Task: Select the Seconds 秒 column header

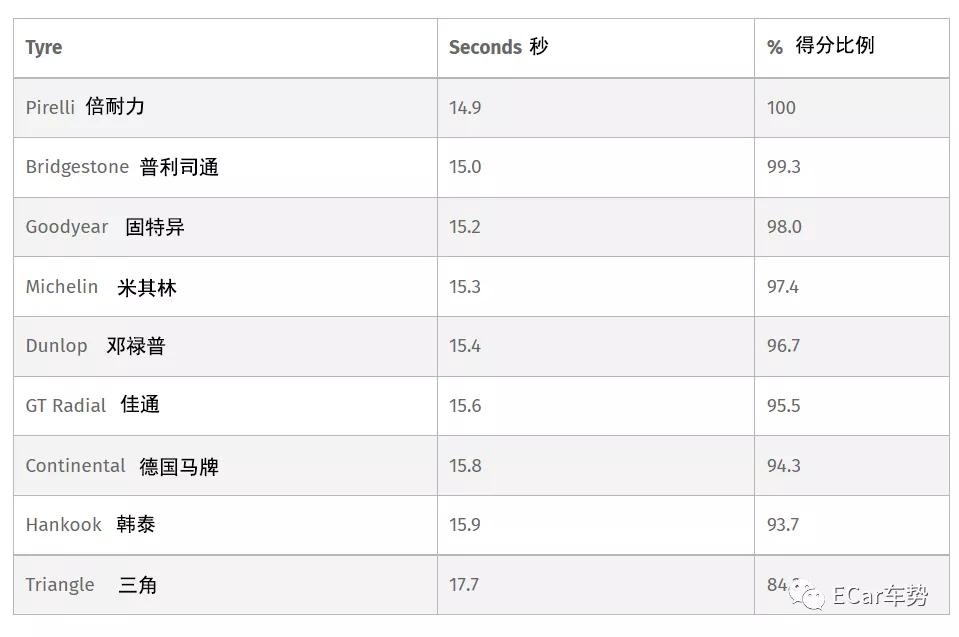Action: point(498,47)
